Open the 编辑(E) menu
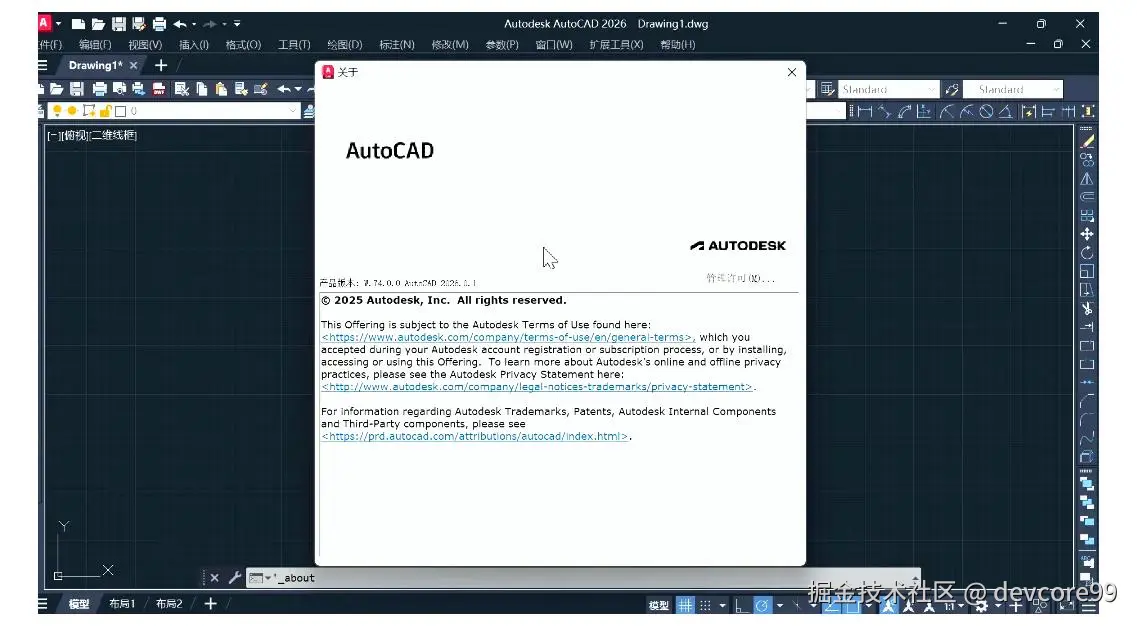Viewport: 1137px width, 626px height. coord(95,45)
